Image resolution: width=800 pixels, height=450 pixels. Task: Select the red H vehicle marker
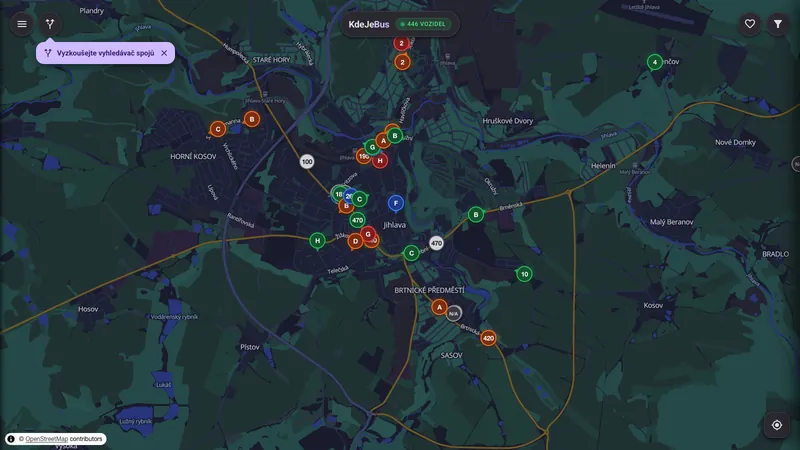coord(380,160)
